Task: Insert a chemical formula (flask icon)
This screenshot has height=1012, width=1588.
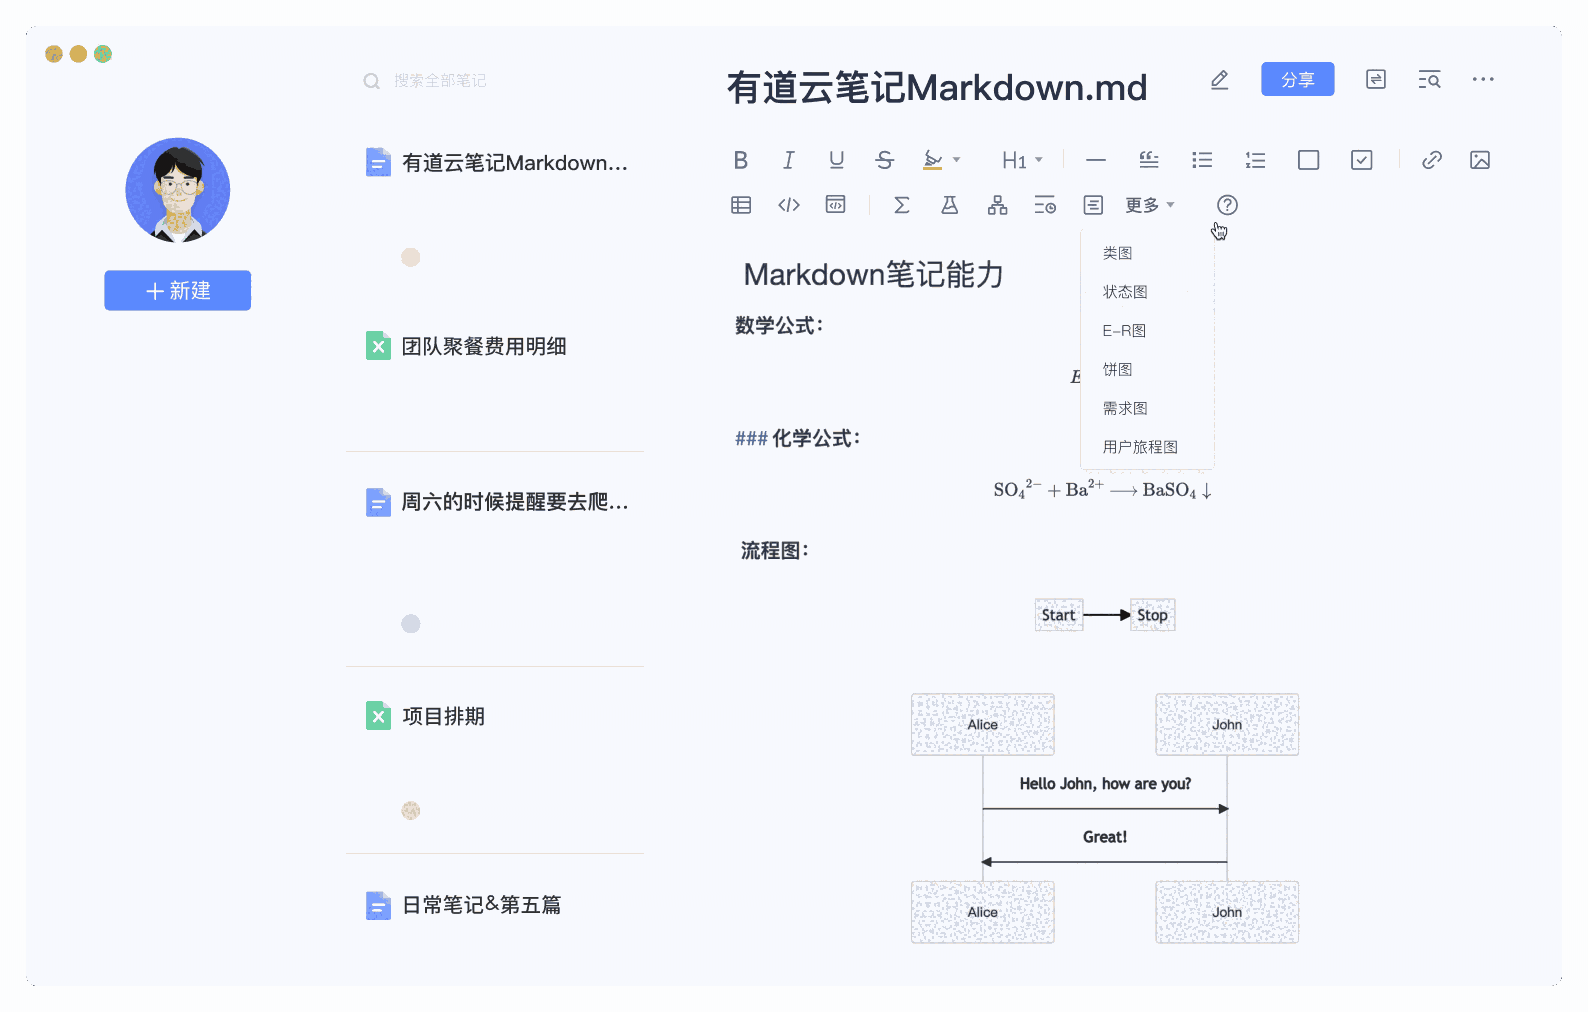Action: (949, 205)
